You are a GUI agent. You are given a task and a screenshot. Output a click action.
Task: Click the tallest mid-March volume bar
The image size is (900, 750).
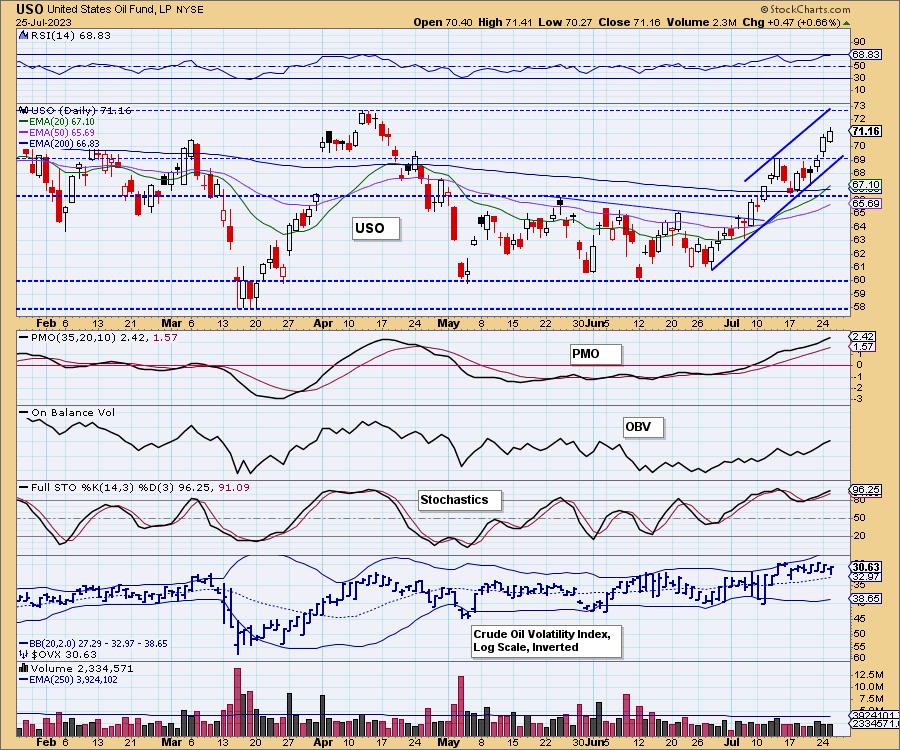238,702
